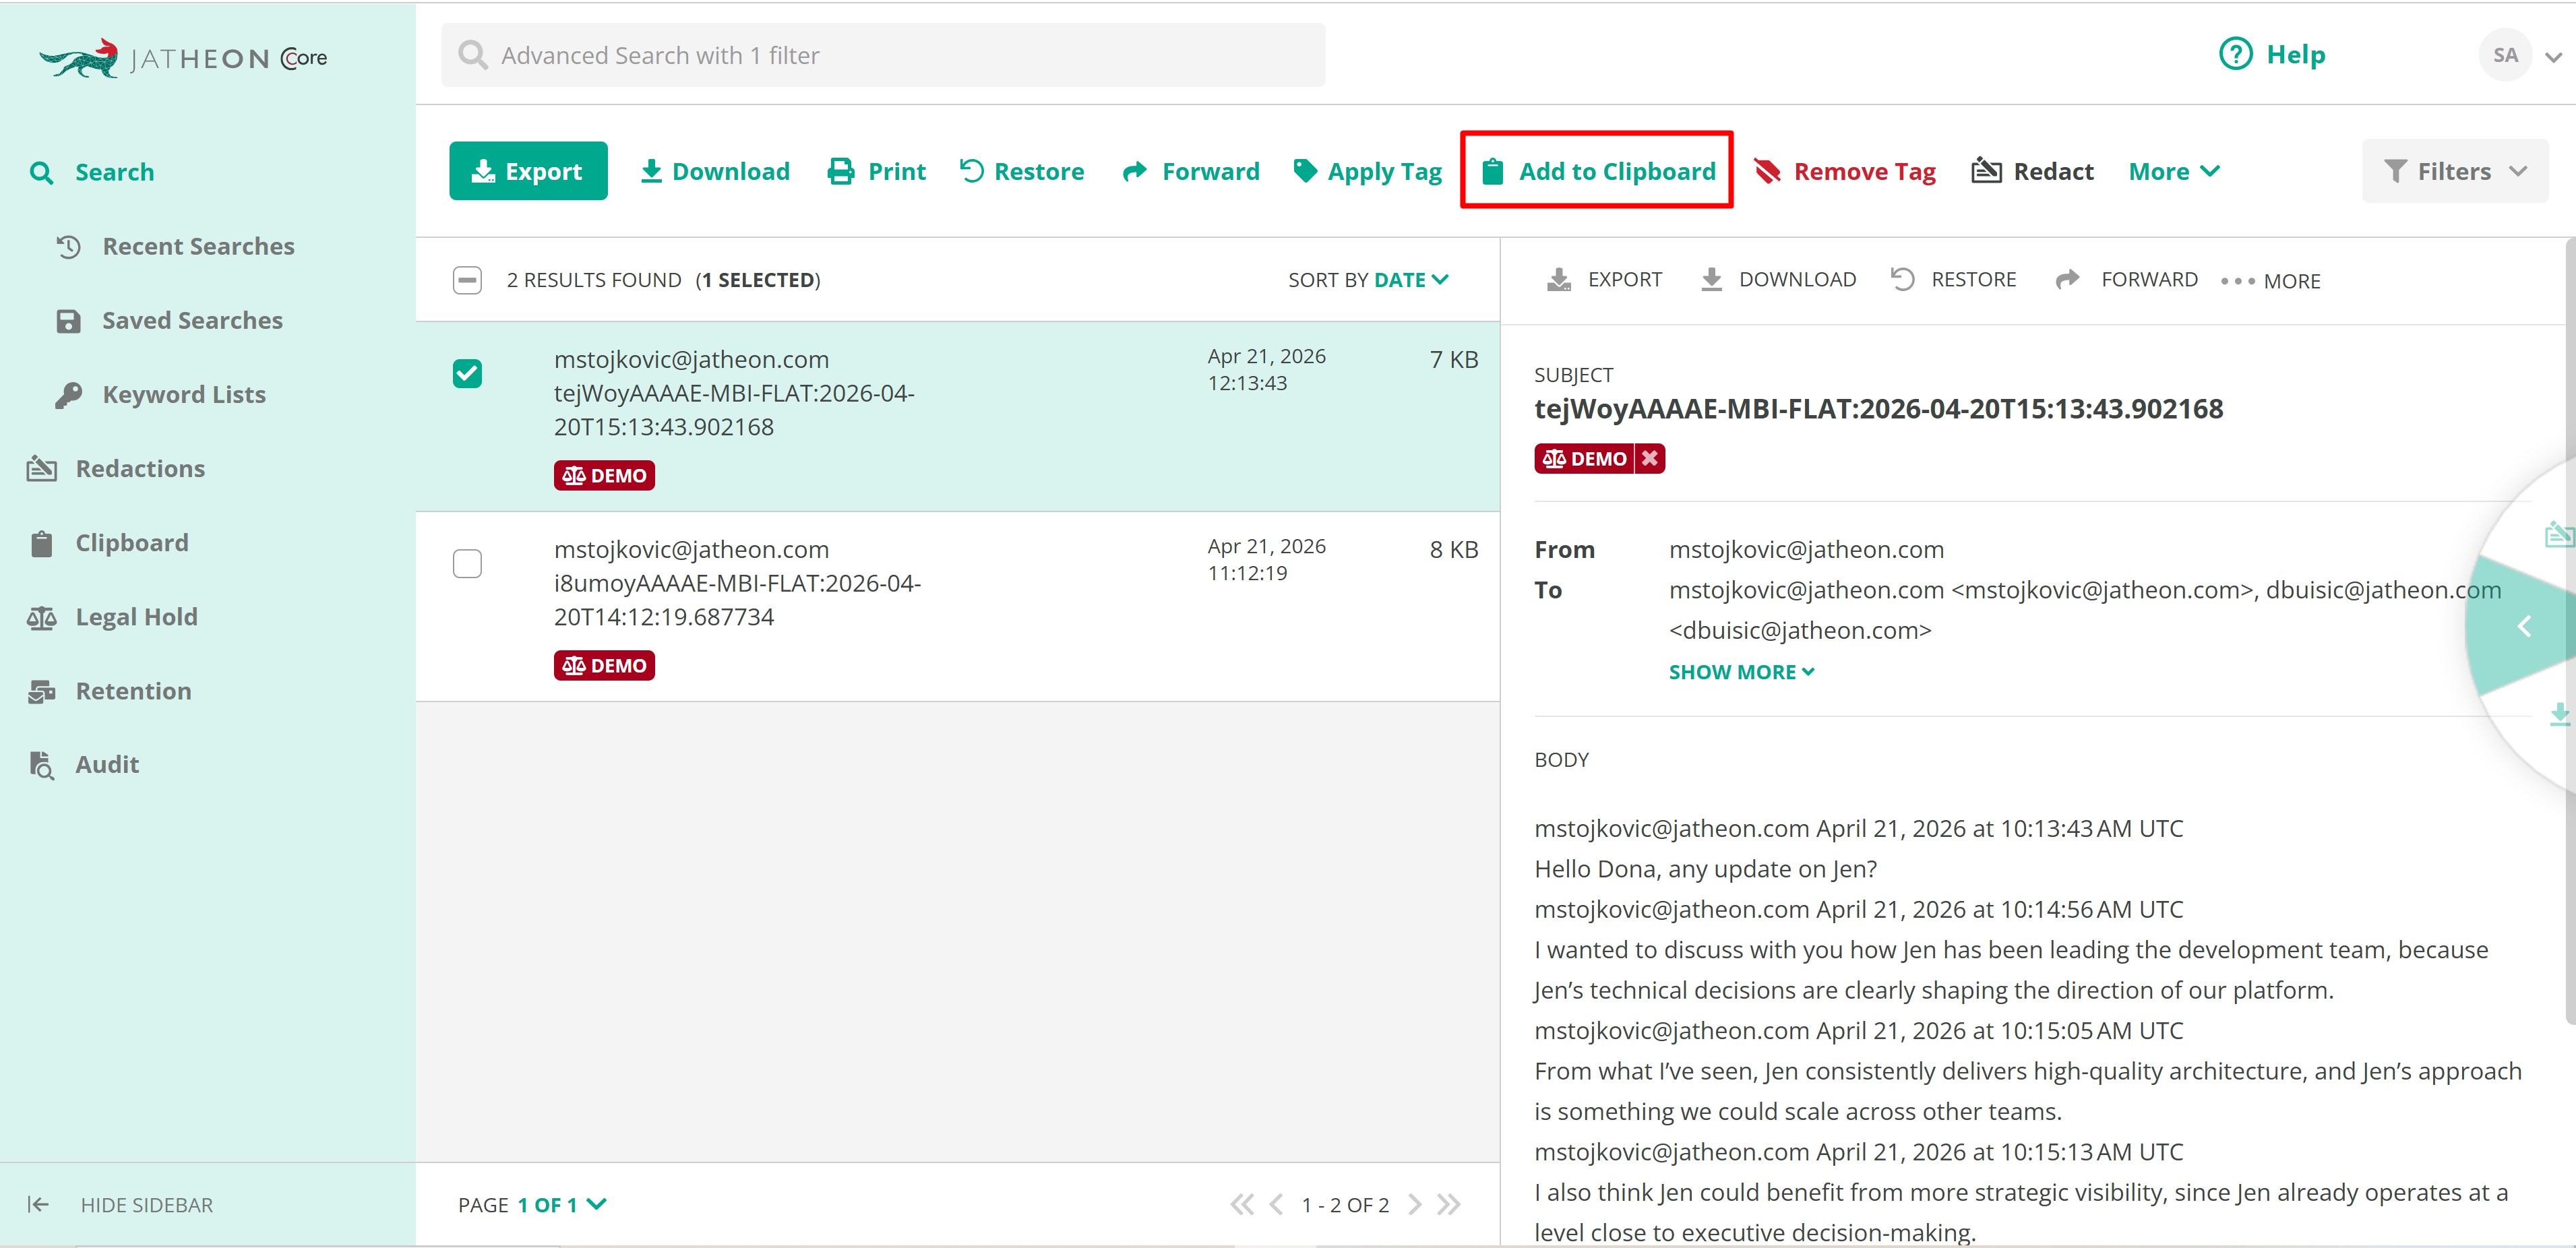Viewport: 2576px width, 1248px height.
Task: Click the Legal Hold scales icon
Action: 41,617
